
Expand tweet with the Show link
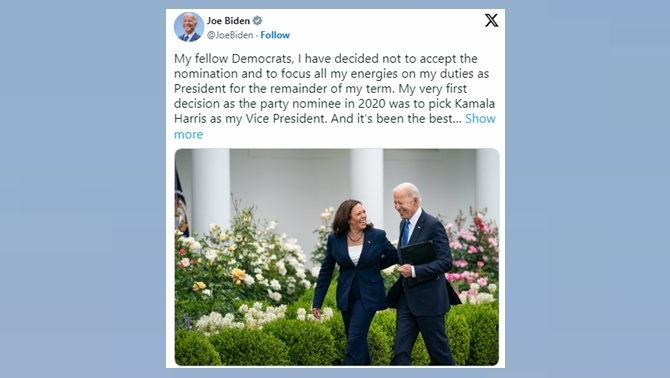[480, 118]
